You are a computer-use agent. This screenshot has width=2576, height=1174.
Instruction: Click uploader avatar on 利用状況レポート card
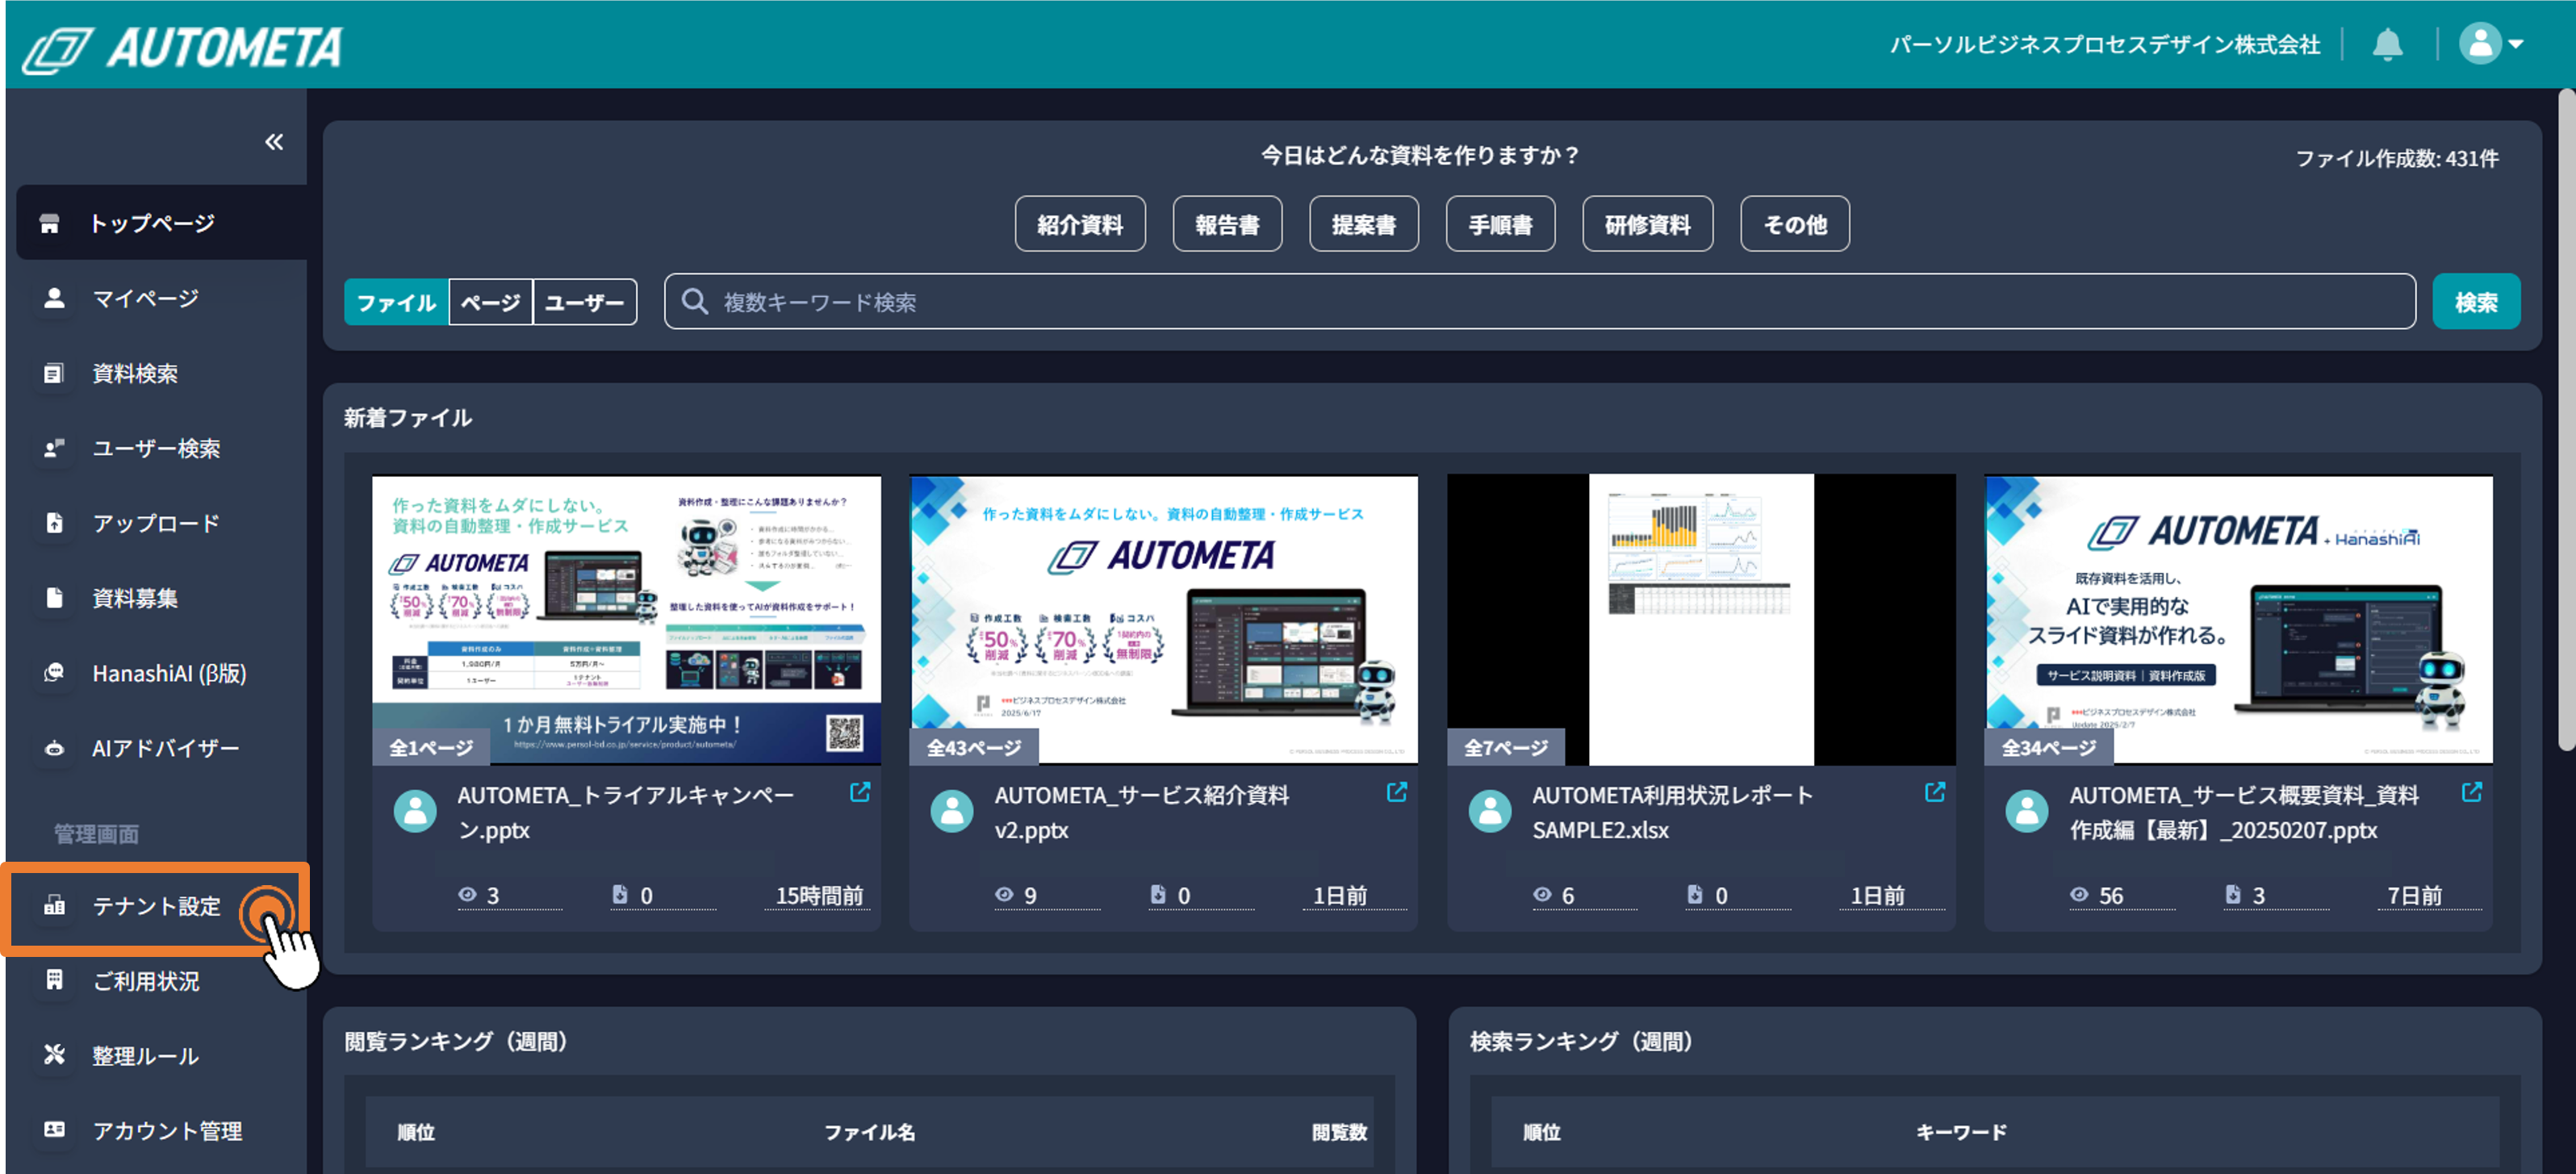point(1490,811)
